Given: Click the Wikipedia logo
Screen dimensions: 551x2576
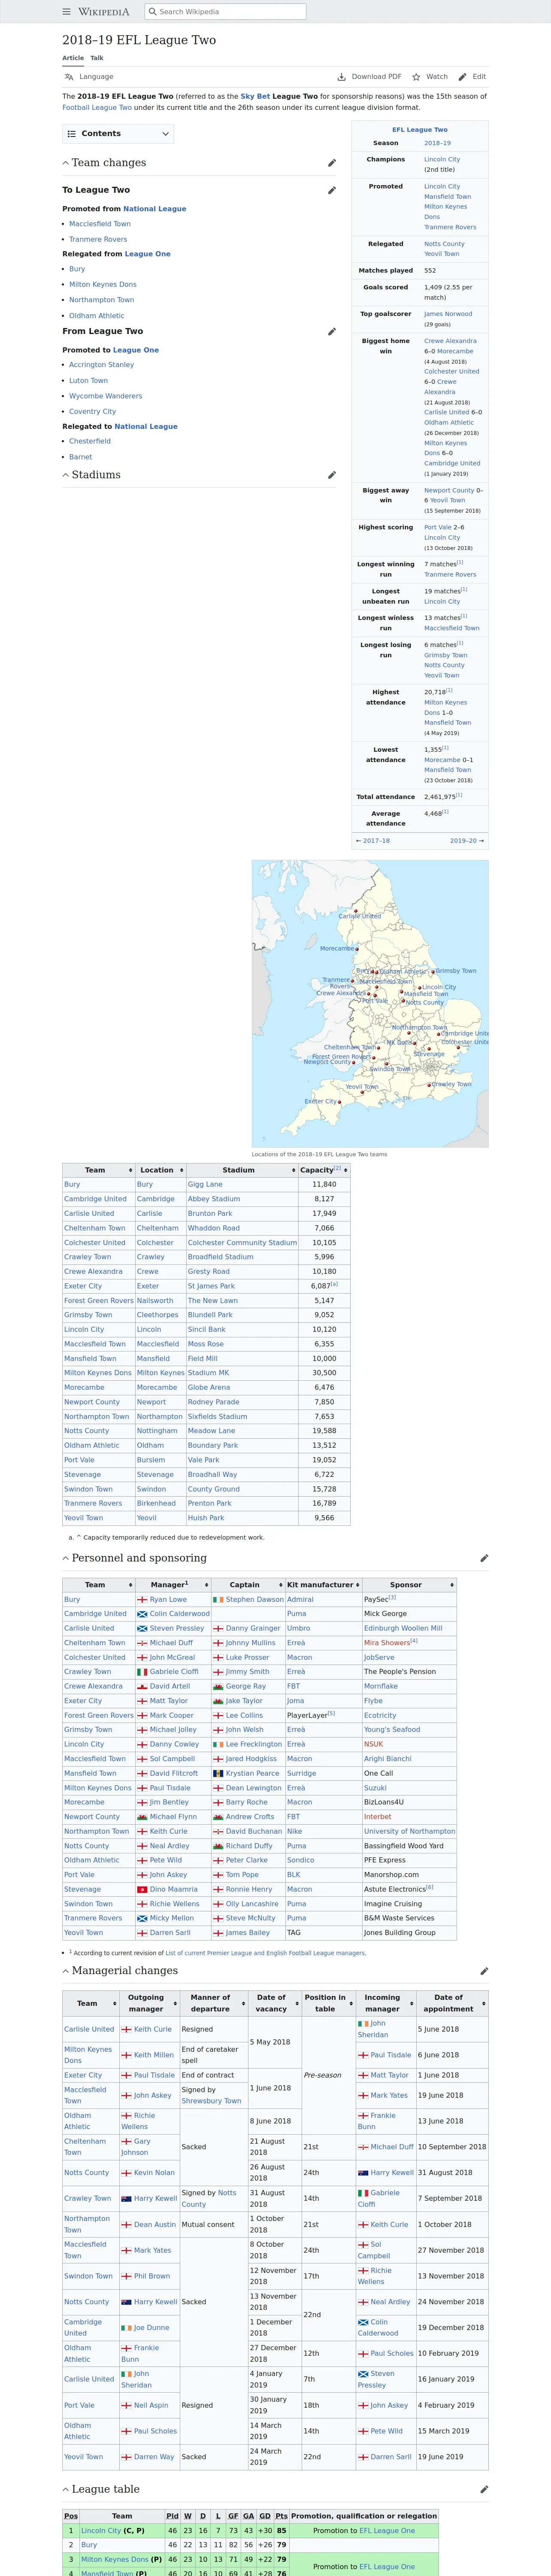Looking at the screenshot, I should [104, 12].
